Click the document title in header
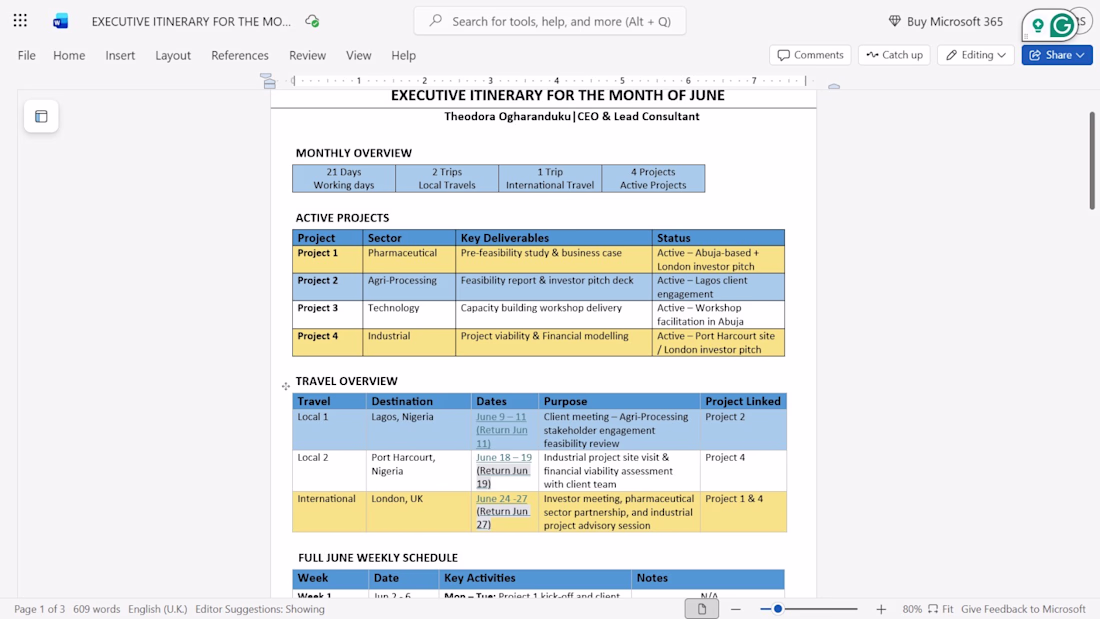Screen dimensions: 1100x619 (191, 21)
